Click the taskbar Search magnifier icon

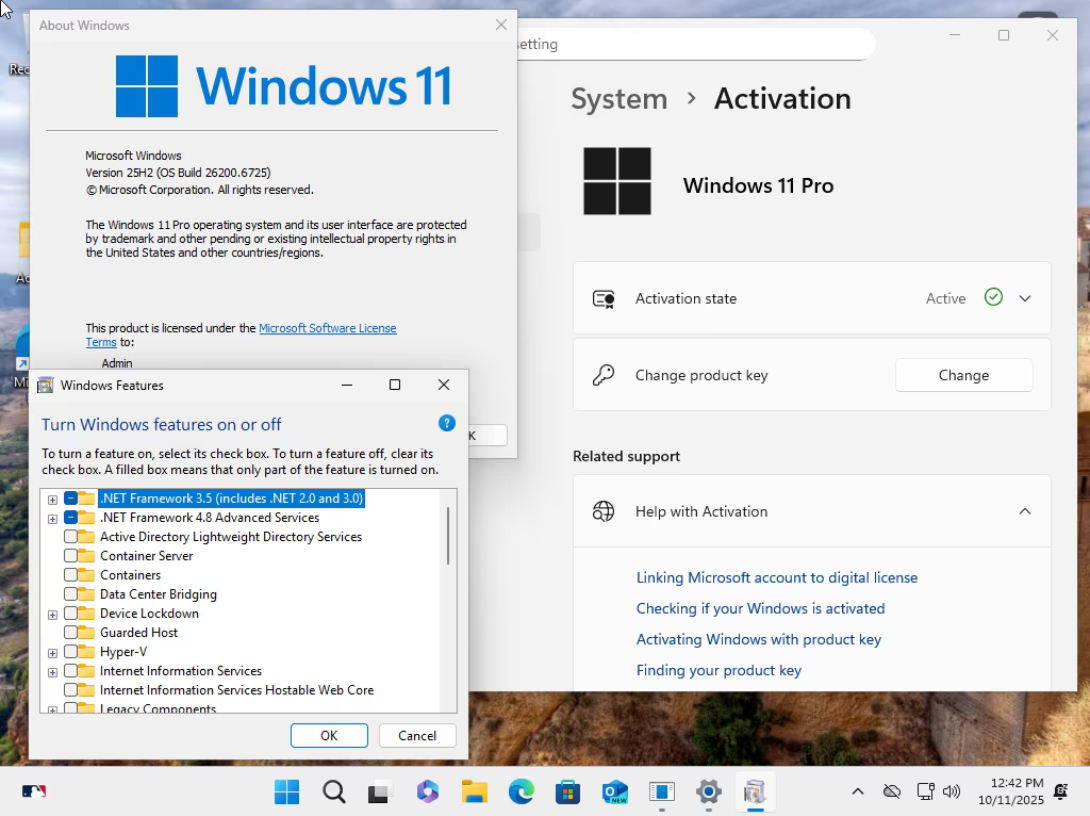coord(334,792)
